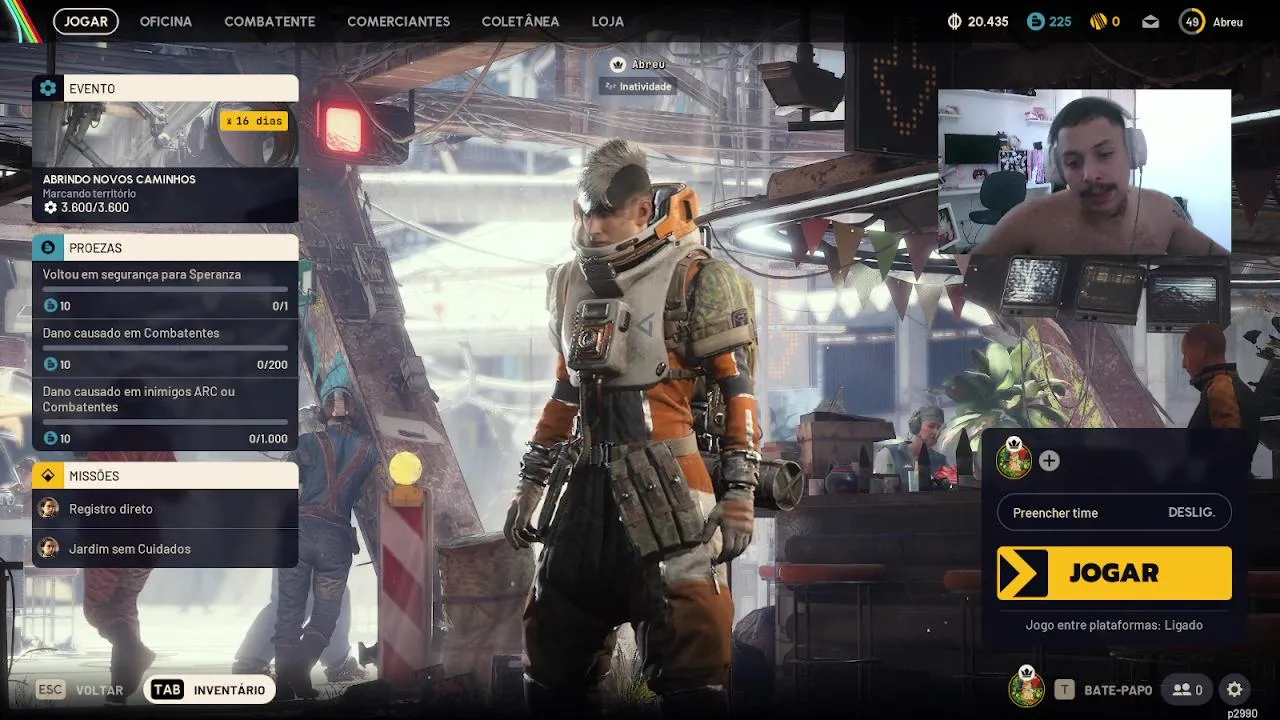Image resolution: width=1280 pixels, height=720 pixels.
Task: Open Abreu's level 49 profile badge
Action: pyautogui.click(x=1191, y=21)
